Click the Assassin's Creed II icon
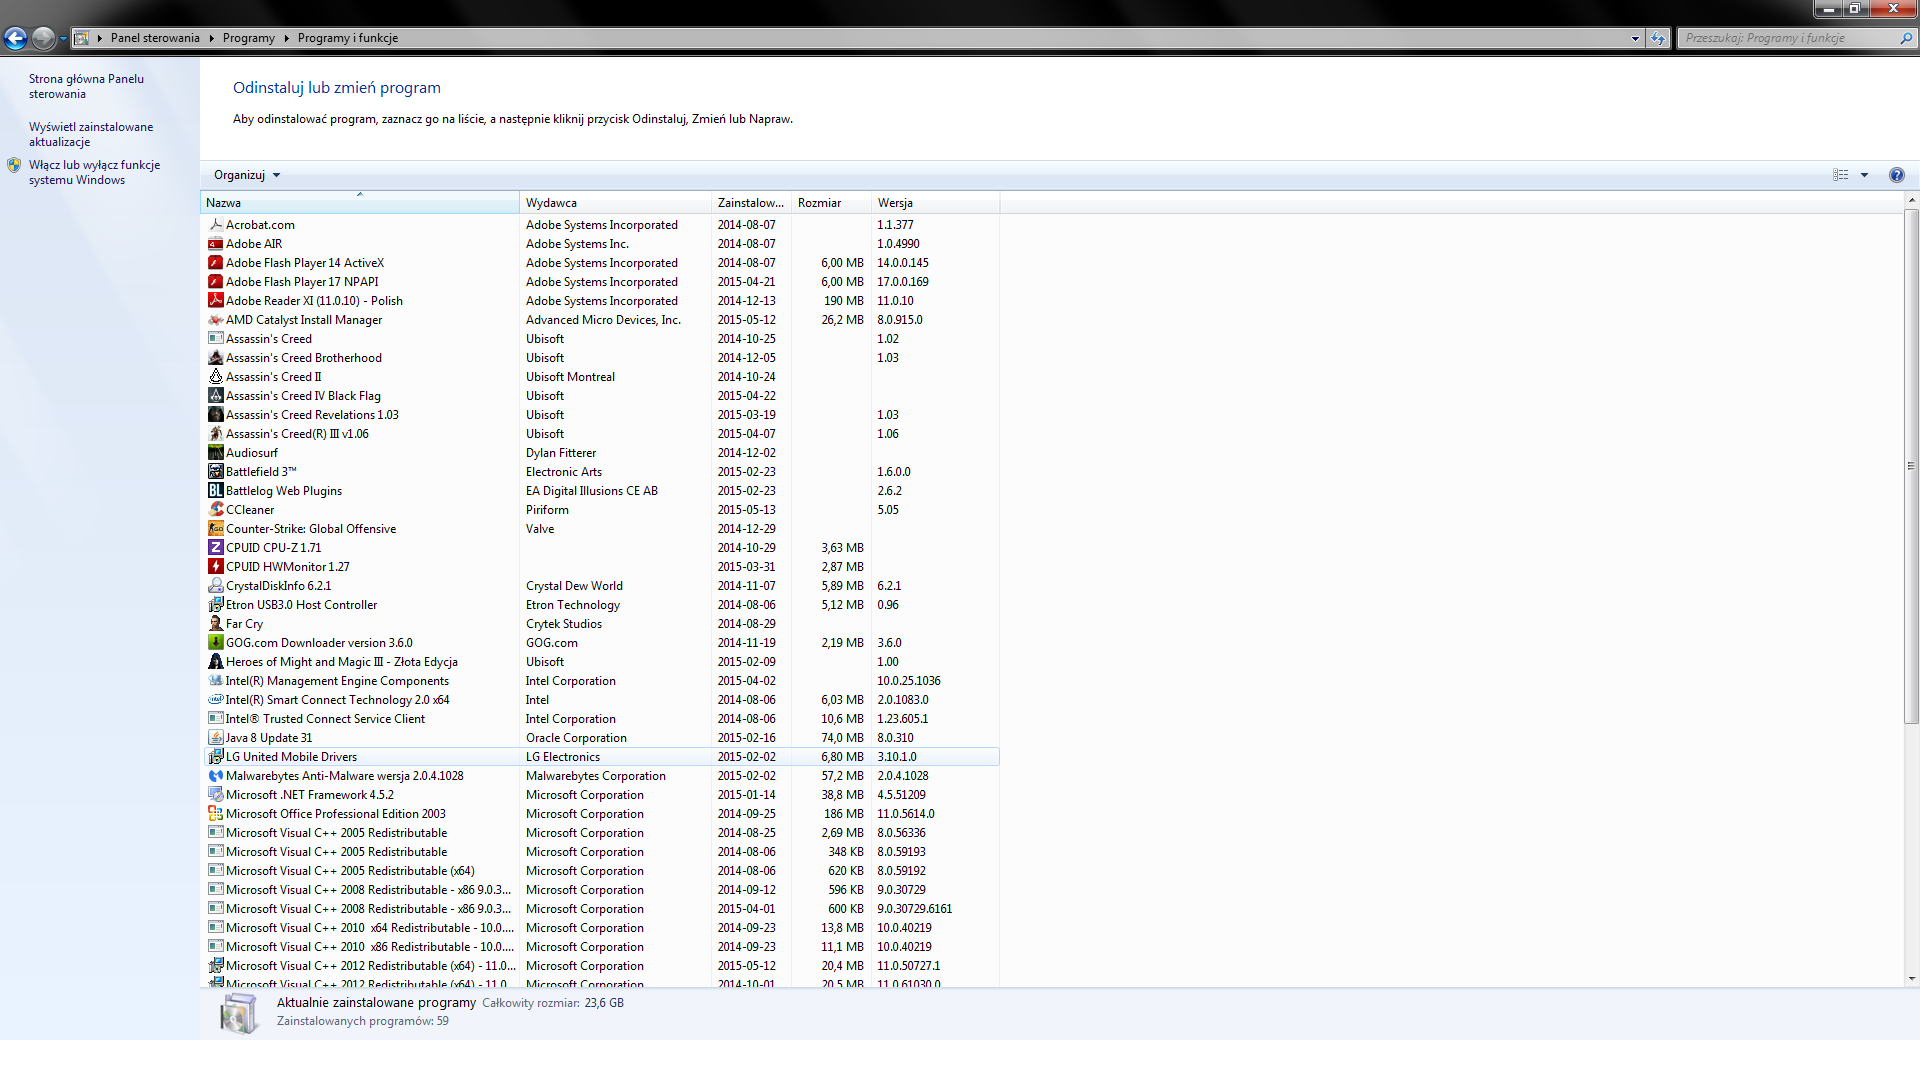This screenshot has width=1920, height=1080. pos(215,377)
